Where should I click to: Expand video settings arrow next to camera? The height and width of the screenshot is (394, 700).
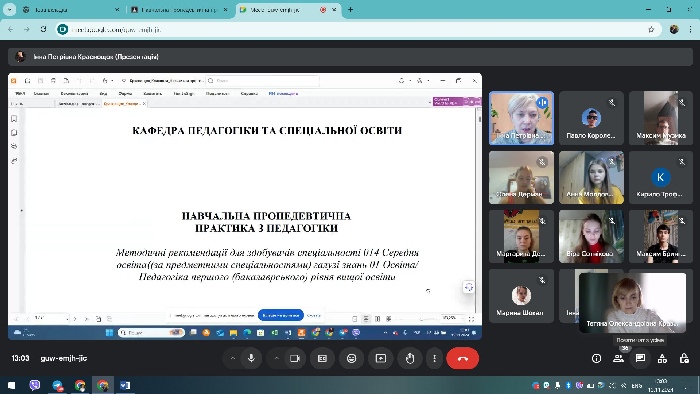point(276,358)
